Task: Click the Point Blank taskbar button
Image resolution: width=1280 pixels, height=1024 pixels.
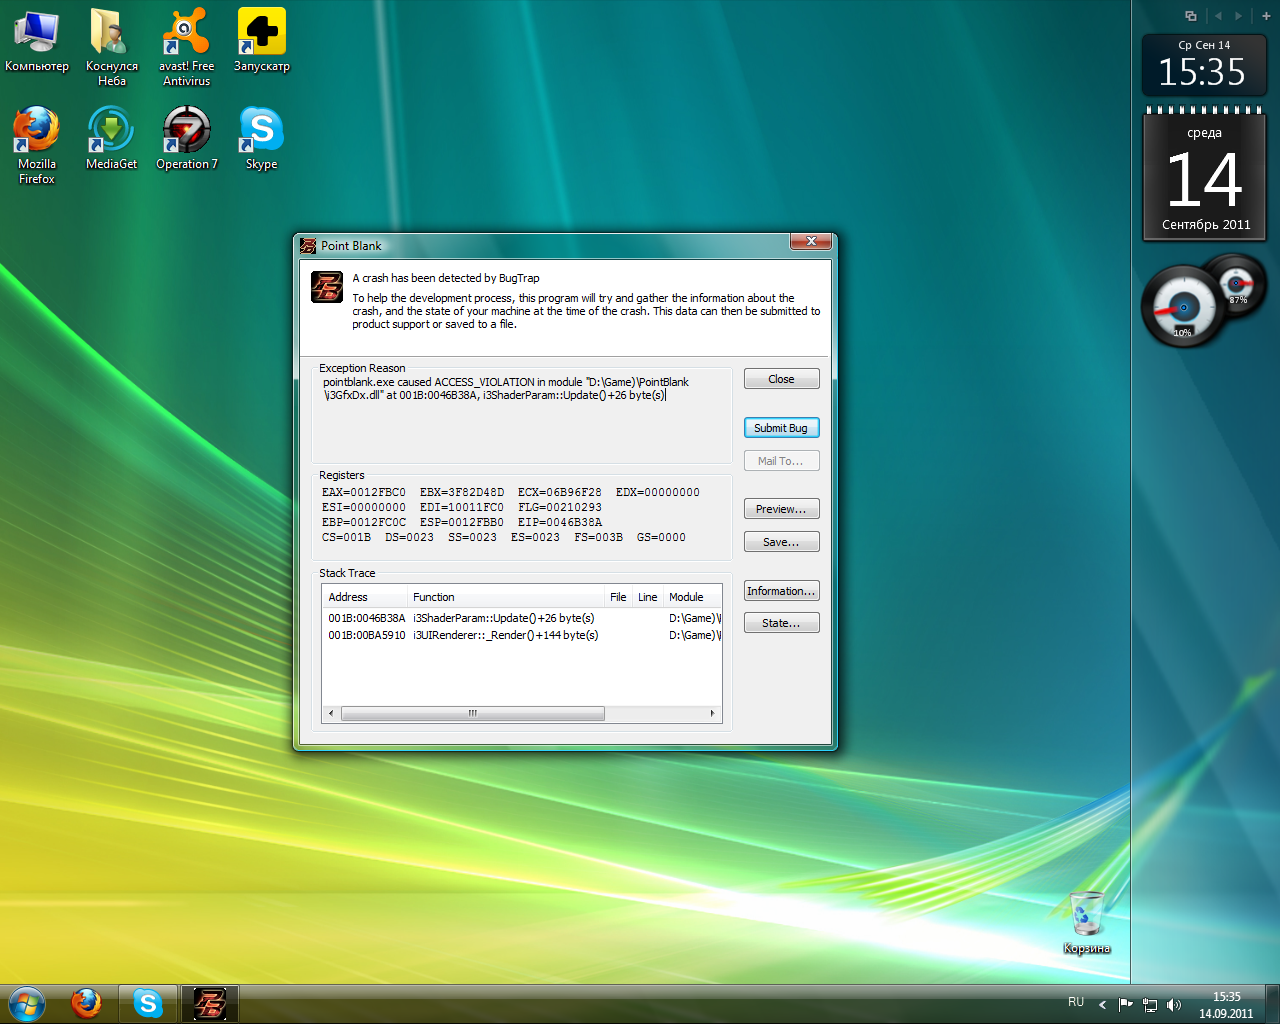Action: (210, 1003)
